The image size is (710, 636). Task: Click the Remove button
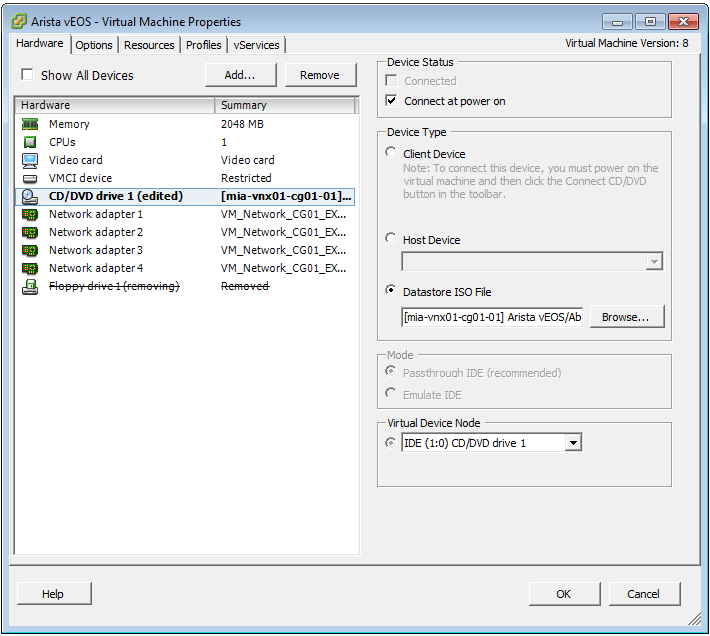[320, 75]
